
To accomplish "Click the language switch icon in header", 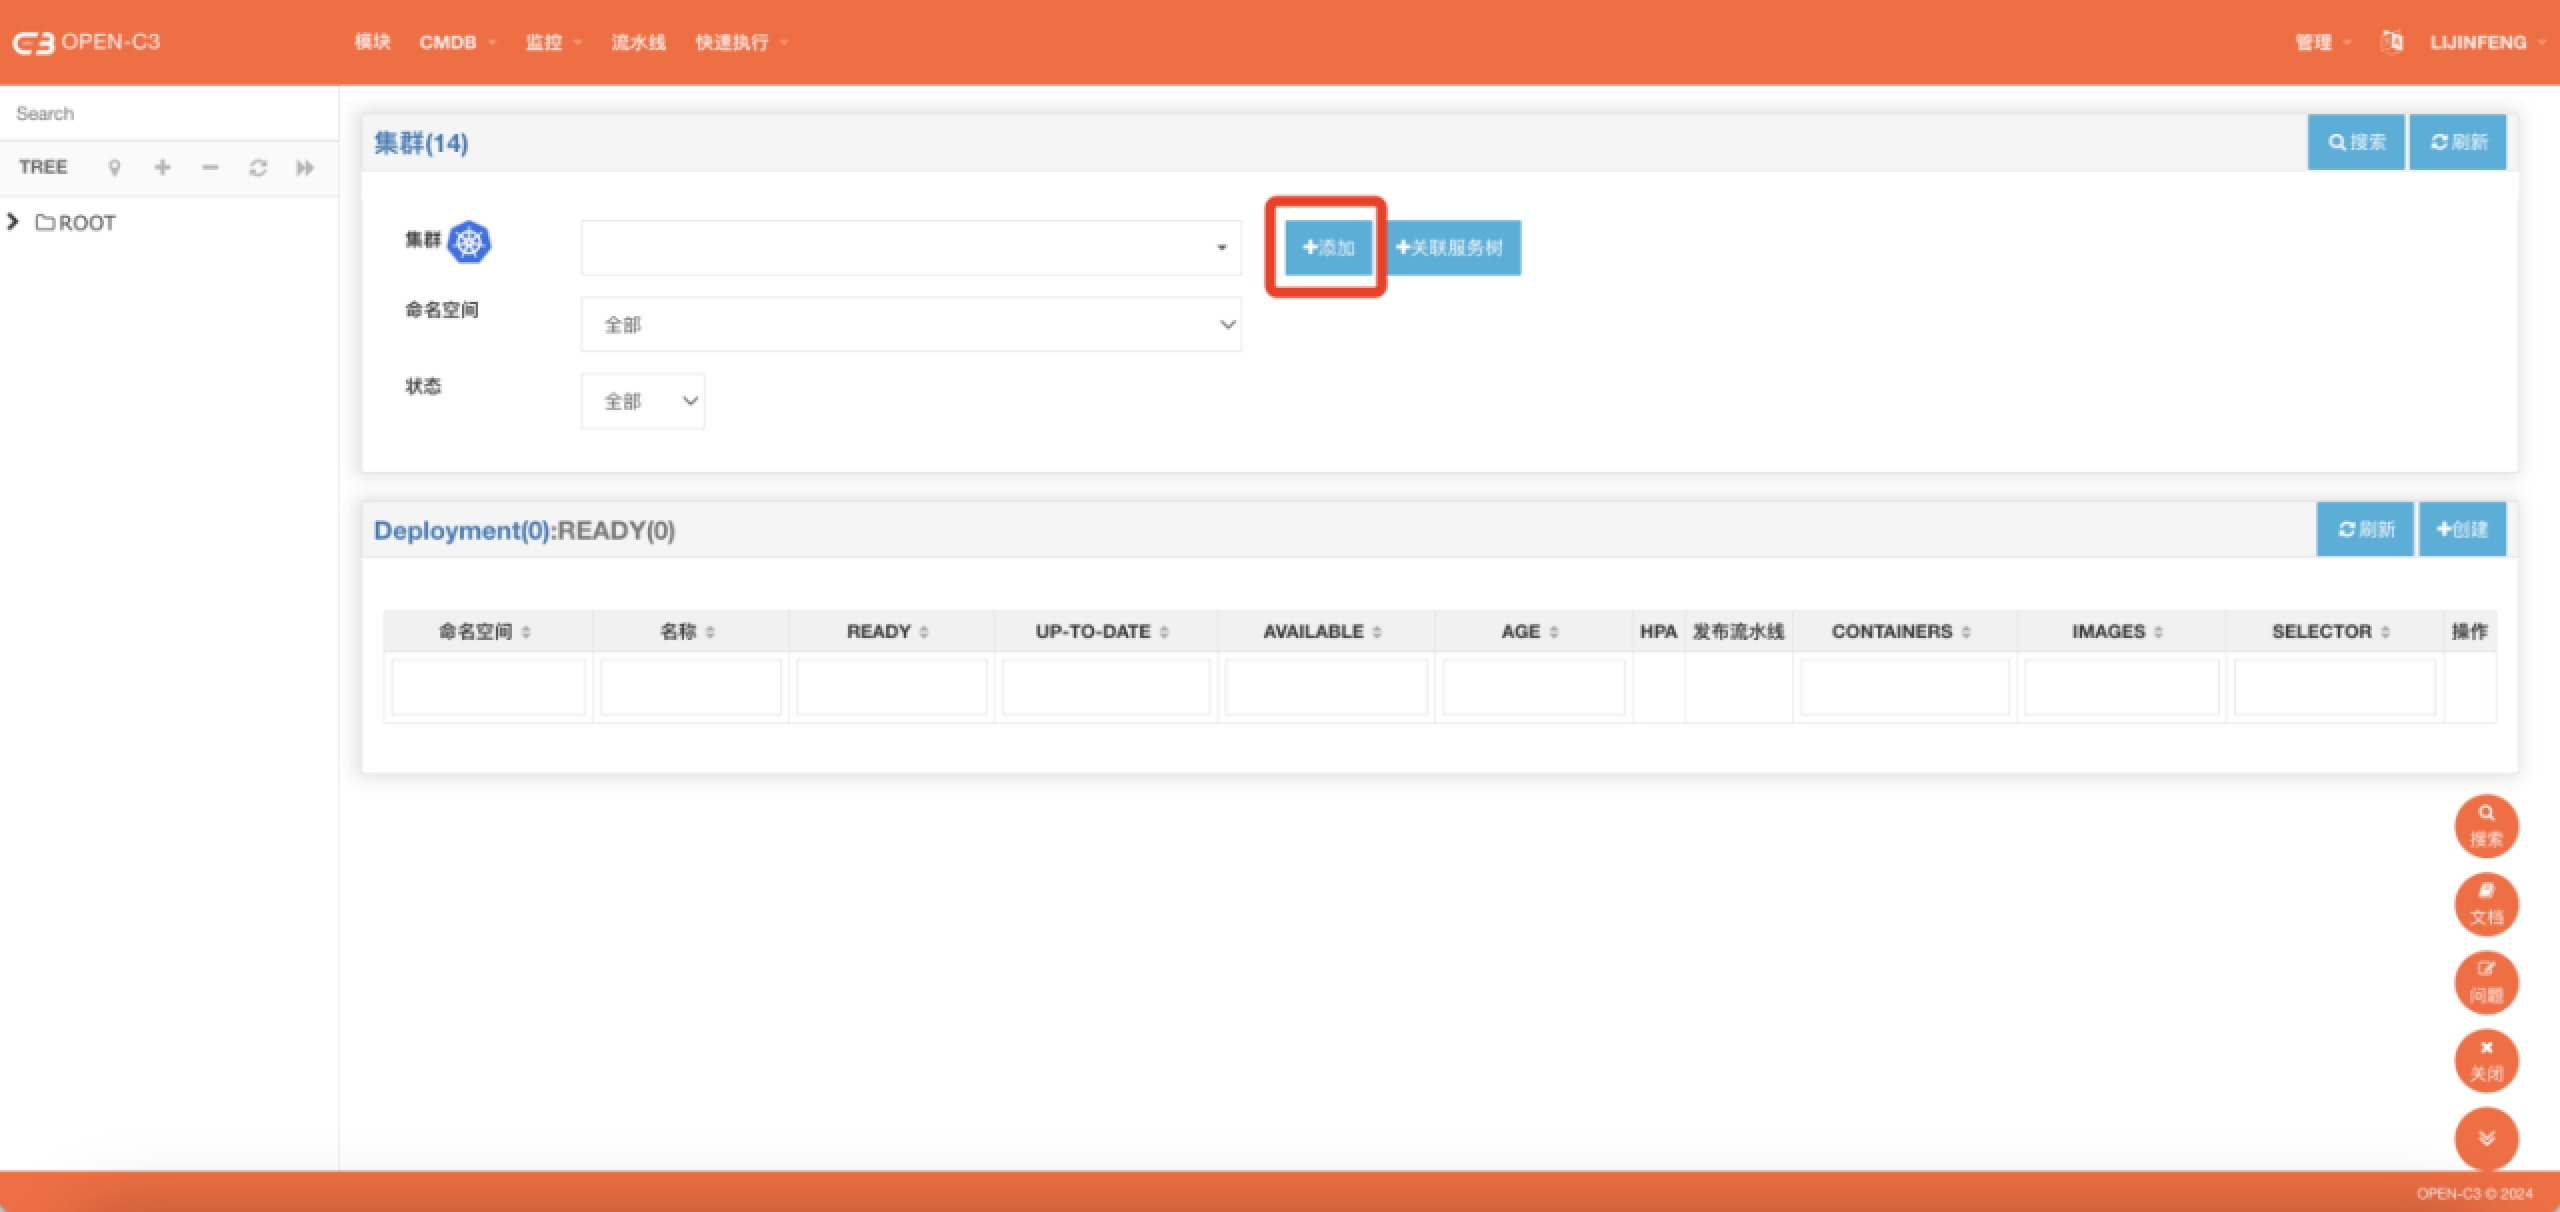I will 2392,42.
